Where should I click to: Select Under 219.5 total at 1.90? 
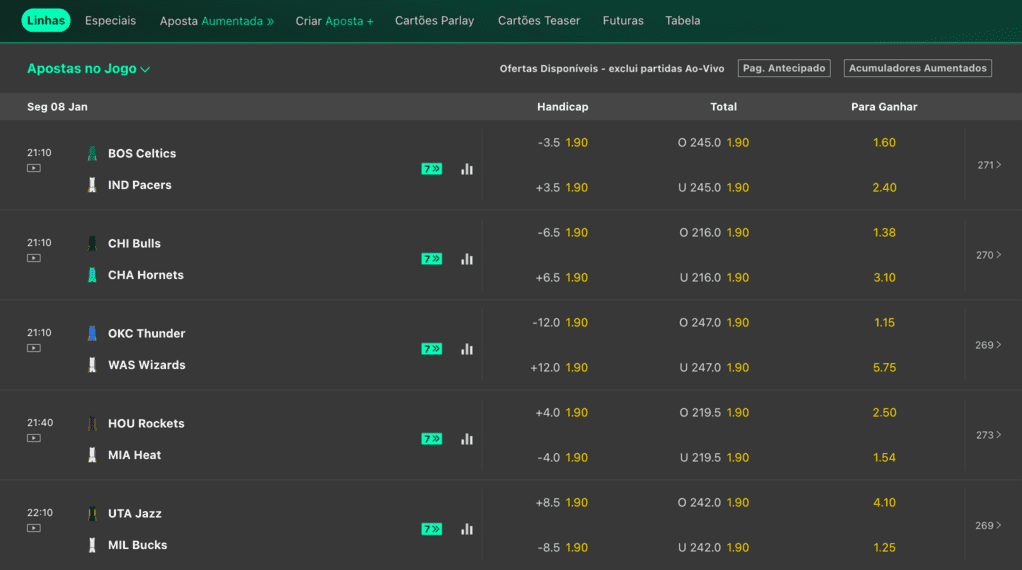click(713, 457)
